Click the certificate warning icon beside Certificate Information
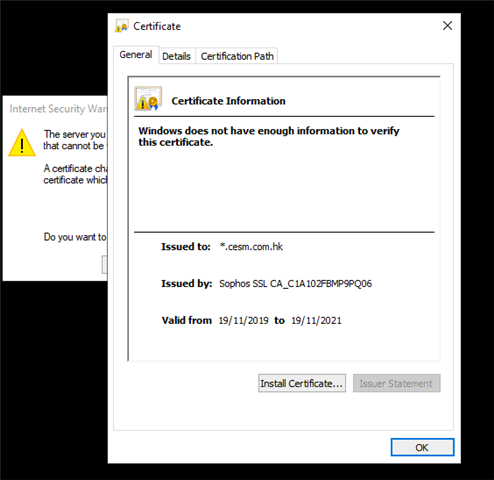The height and width of the screenshot is (480, 494). (x=148, y=99)
